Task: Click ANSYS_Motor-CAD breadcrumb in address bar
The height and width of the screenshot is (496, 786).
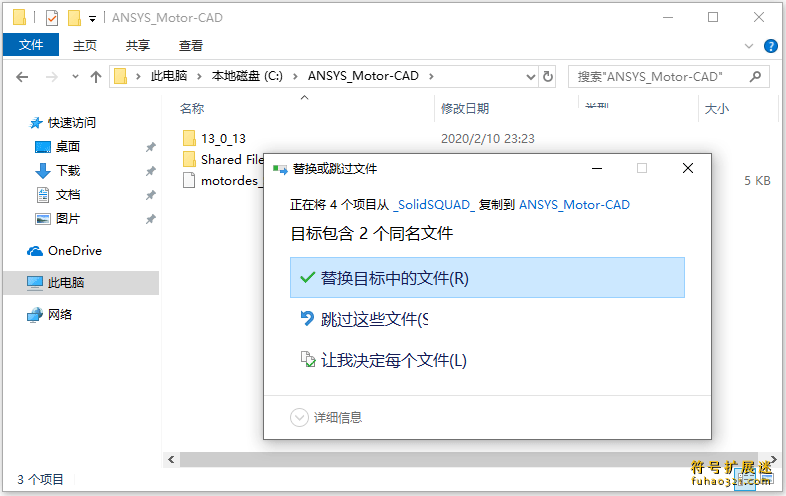Action: click(x=363, y=76)
